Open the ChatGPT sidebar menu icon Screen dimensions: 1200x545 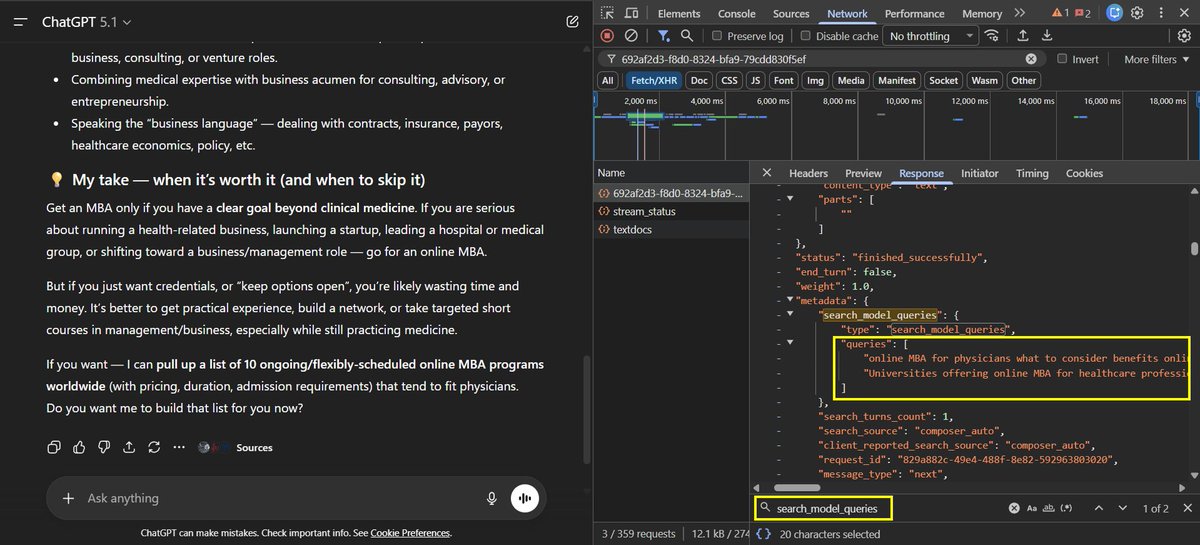pos(20,21)
